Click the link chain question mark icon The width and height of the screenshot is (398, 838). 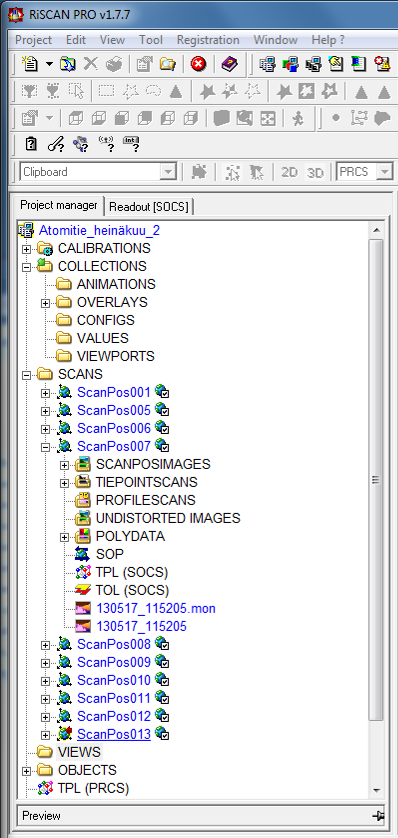tap(56, 143)
